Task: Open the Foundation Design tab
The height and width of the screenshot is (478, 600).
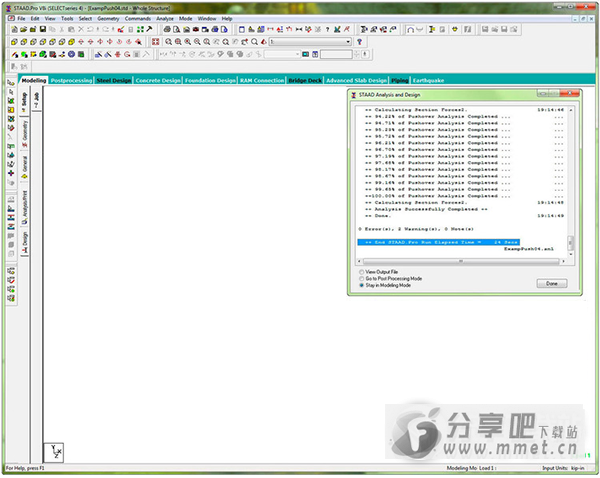Action: tap(210, 80)
